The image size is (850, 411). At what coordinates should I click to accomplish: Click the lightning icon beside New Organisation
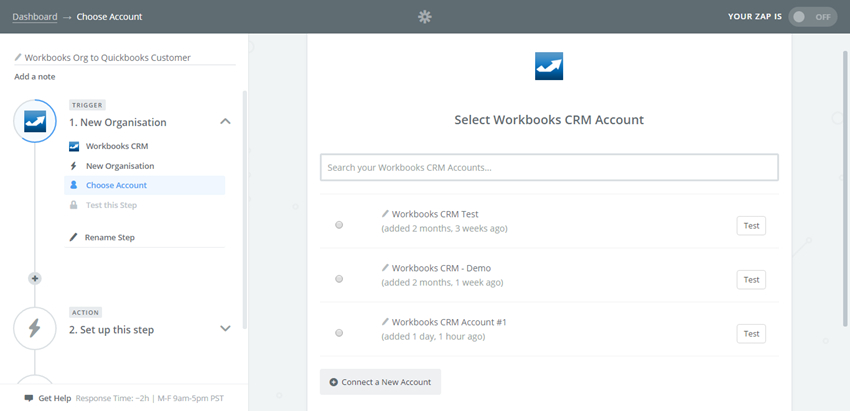(x=74, y=166)
